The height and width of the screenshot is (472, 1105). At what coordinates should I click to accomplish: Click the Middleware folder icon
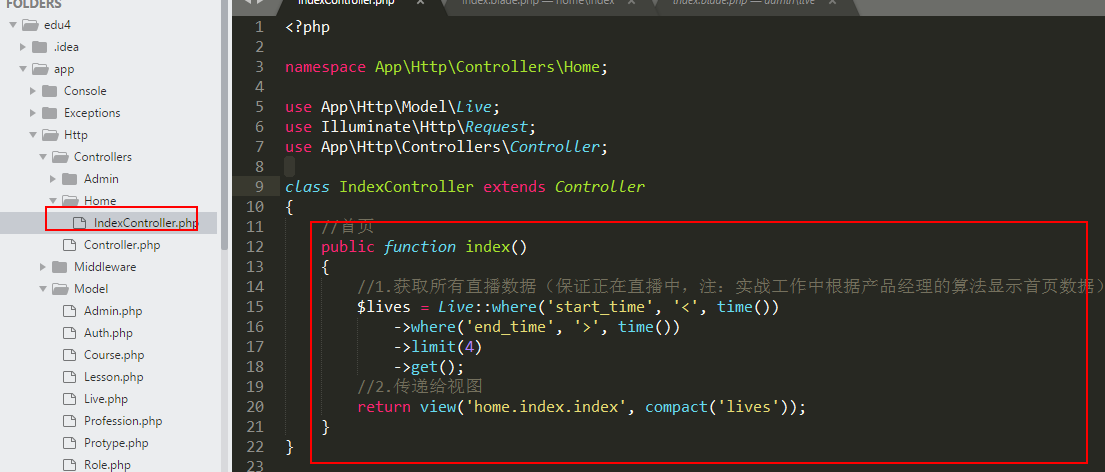point(59,267)
